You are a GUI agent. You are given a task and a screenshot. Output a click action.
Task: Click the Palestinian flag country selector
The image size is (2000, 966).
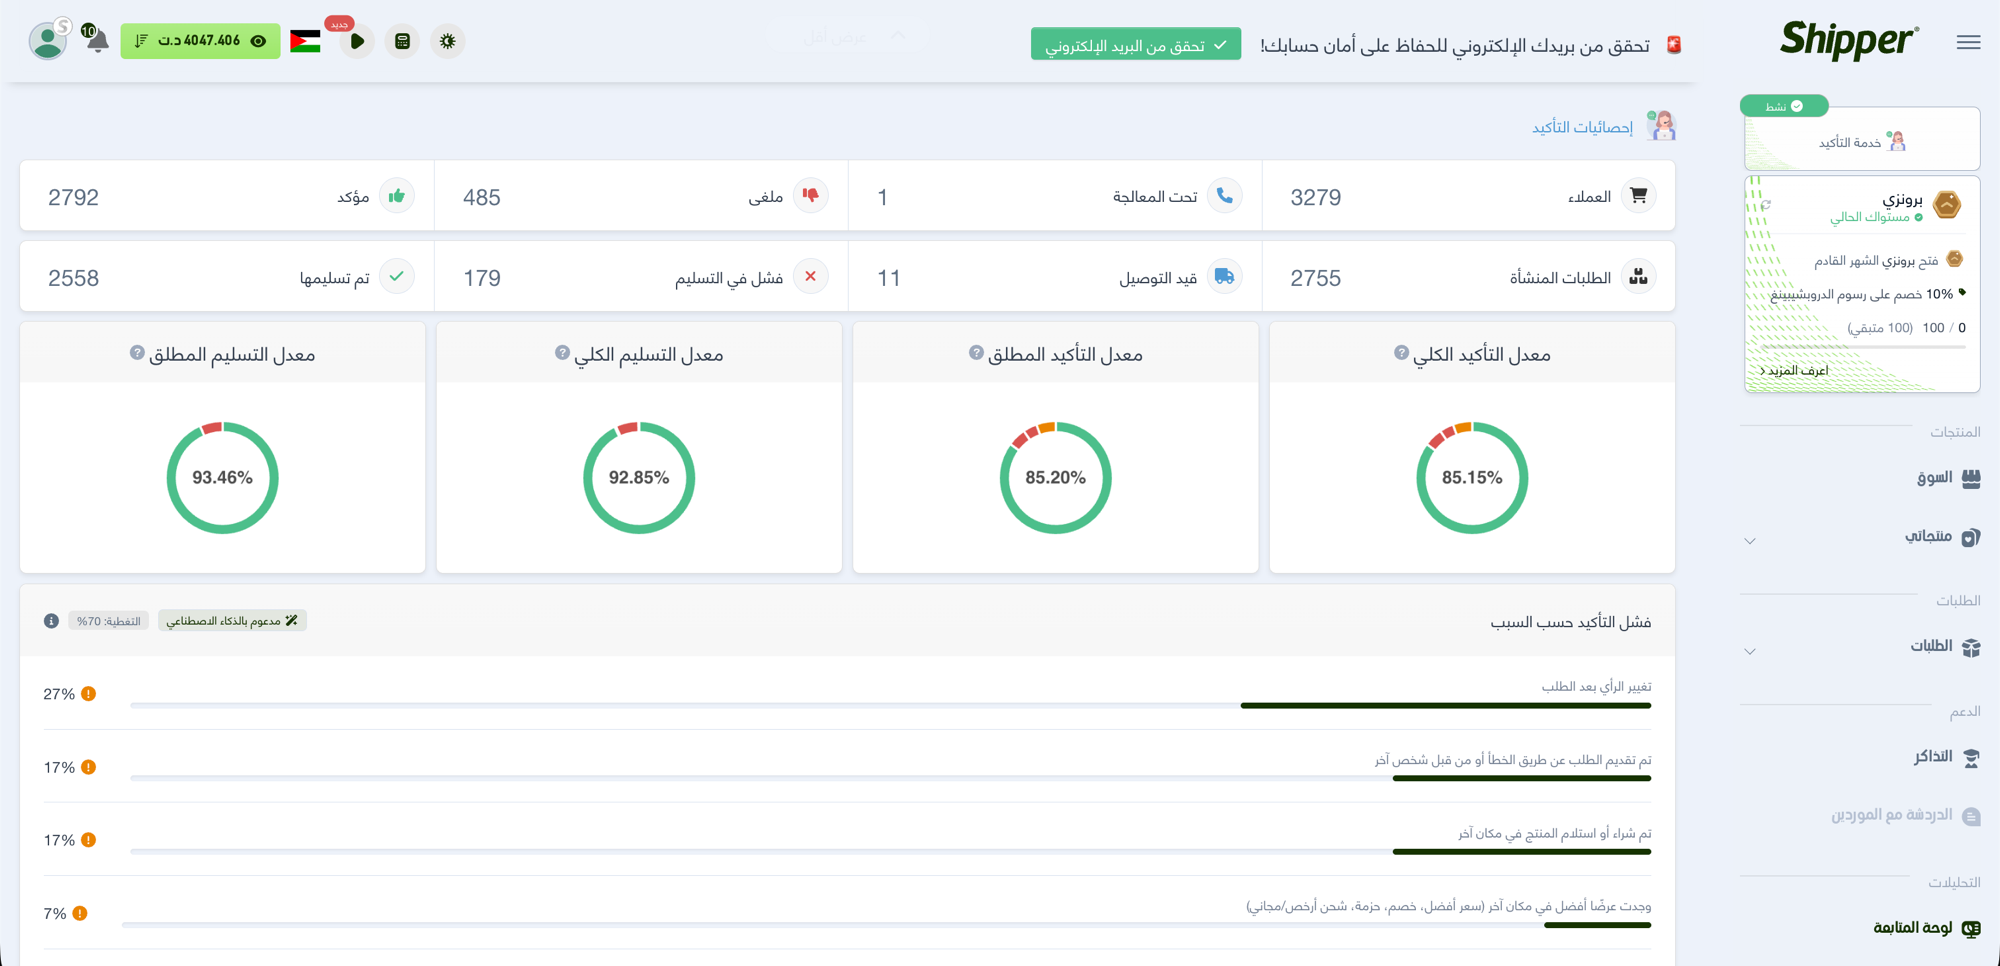pos(305,41)
